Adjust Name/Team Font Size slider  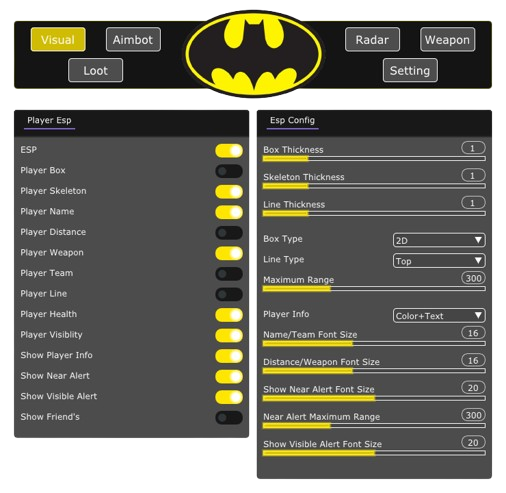374,343
